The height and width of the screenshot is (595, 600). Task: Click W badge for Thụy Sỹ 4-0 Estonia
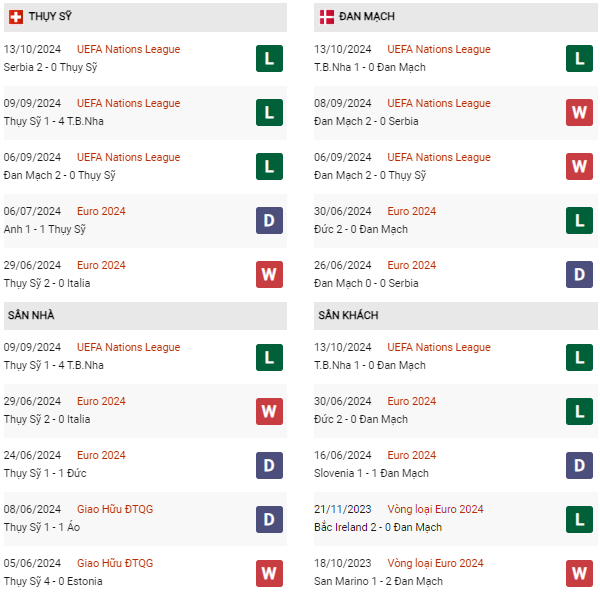click(x=269, y=573)
